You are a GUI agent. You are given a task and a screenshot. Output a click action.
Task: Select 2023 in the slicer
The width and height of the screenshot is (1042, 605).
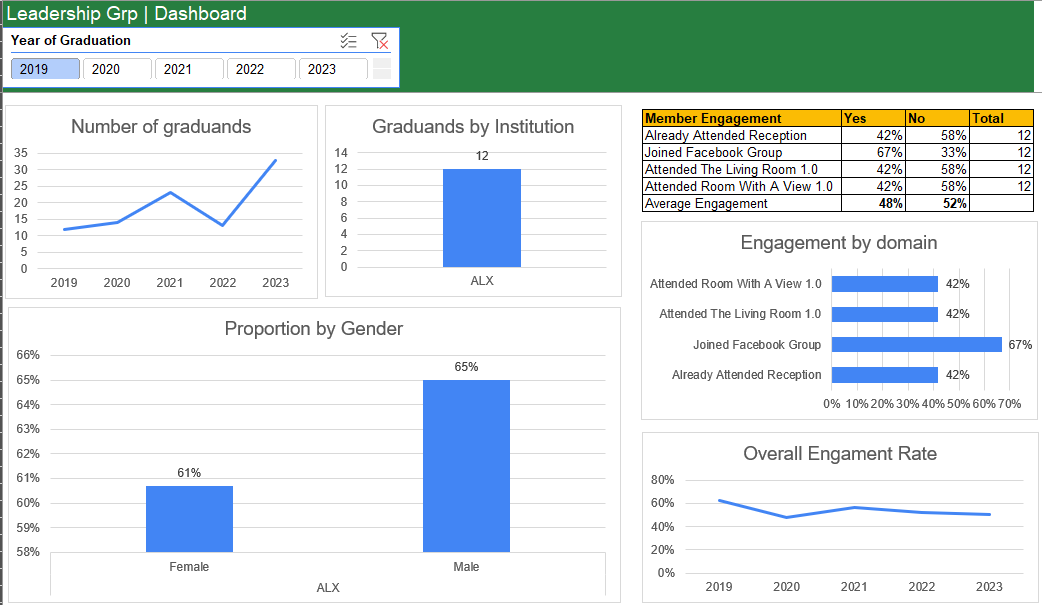[333, 69]
